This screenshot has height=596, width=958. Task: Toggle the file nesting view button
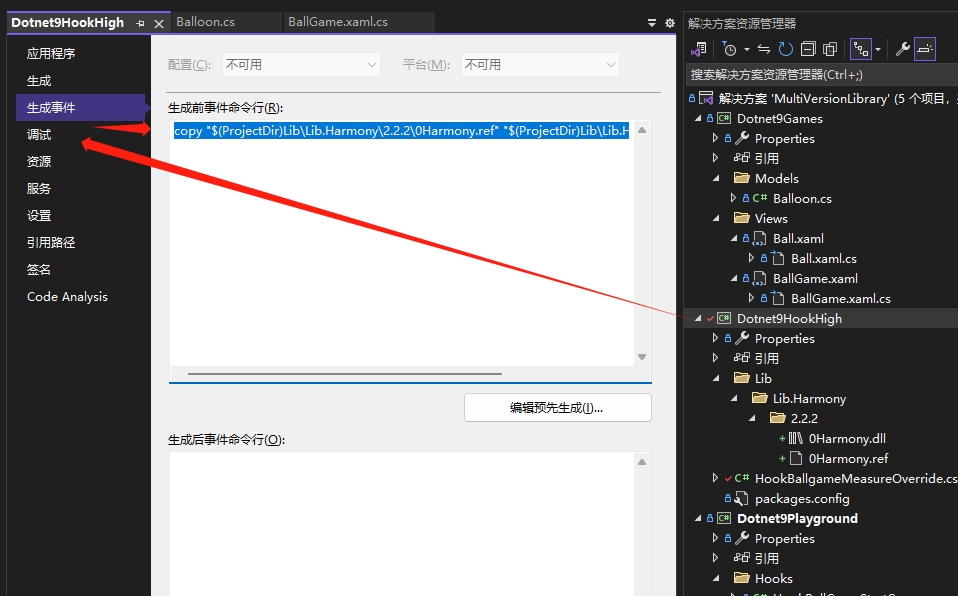[861, 49]
